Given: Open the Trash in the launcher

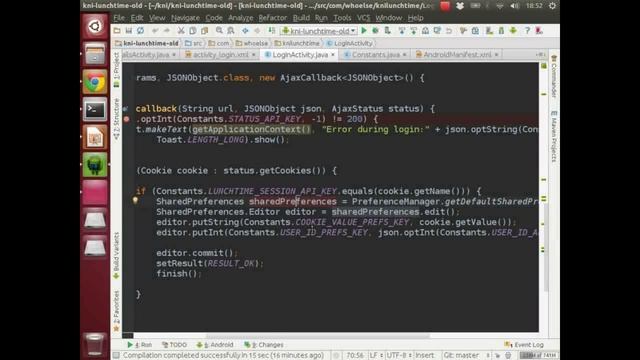Looking at the screenshot, I should click(95, 344).
